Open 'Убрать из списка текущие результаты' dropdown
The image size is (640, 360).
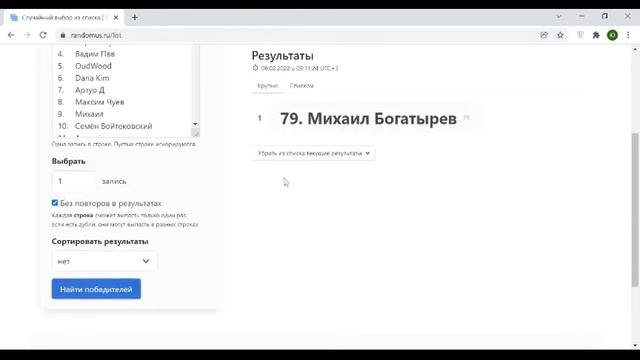click(x=313, y=153)
